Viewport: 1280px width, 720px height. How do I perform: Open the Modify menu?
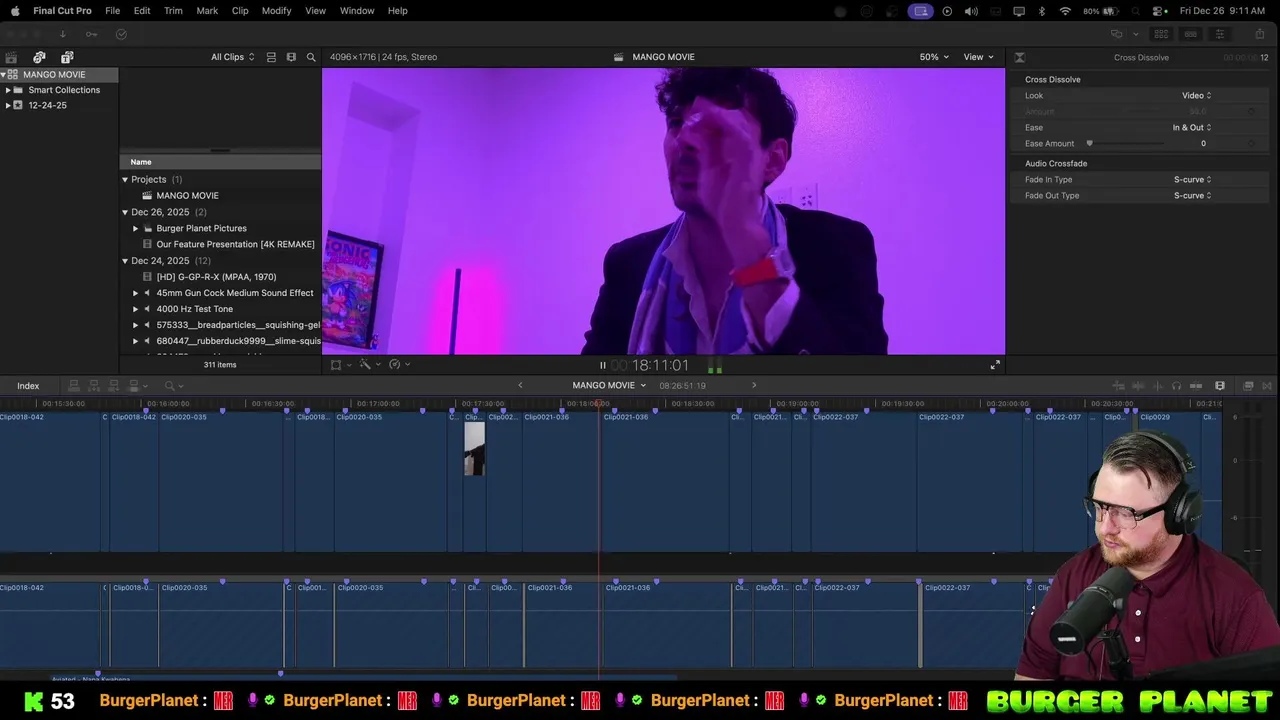[276, 11]
